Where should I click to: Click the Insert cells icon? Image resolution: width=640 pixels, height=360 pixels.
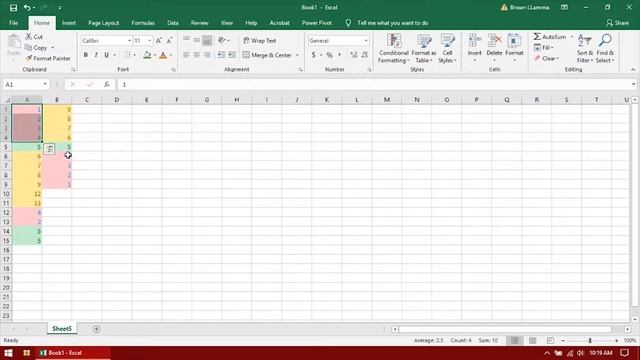474,41
